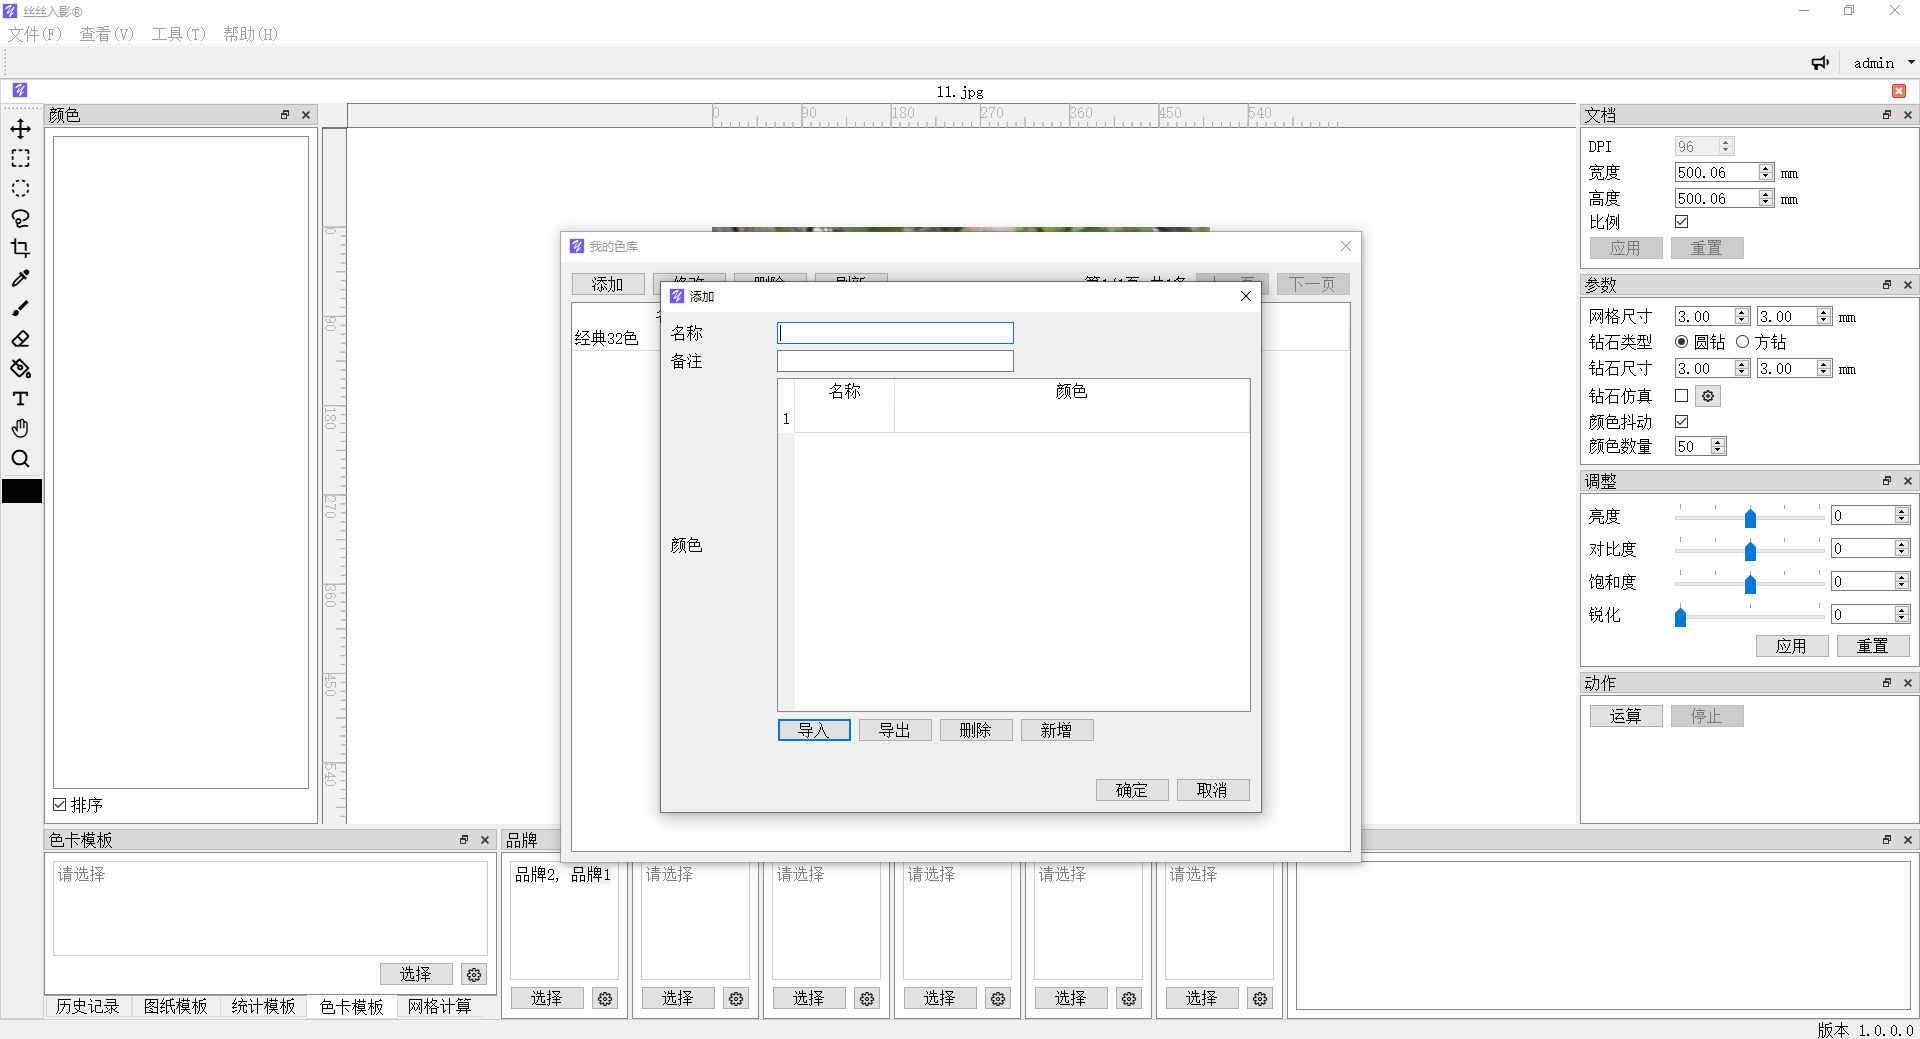Select the Eyedropper tool

coord(20,279)
